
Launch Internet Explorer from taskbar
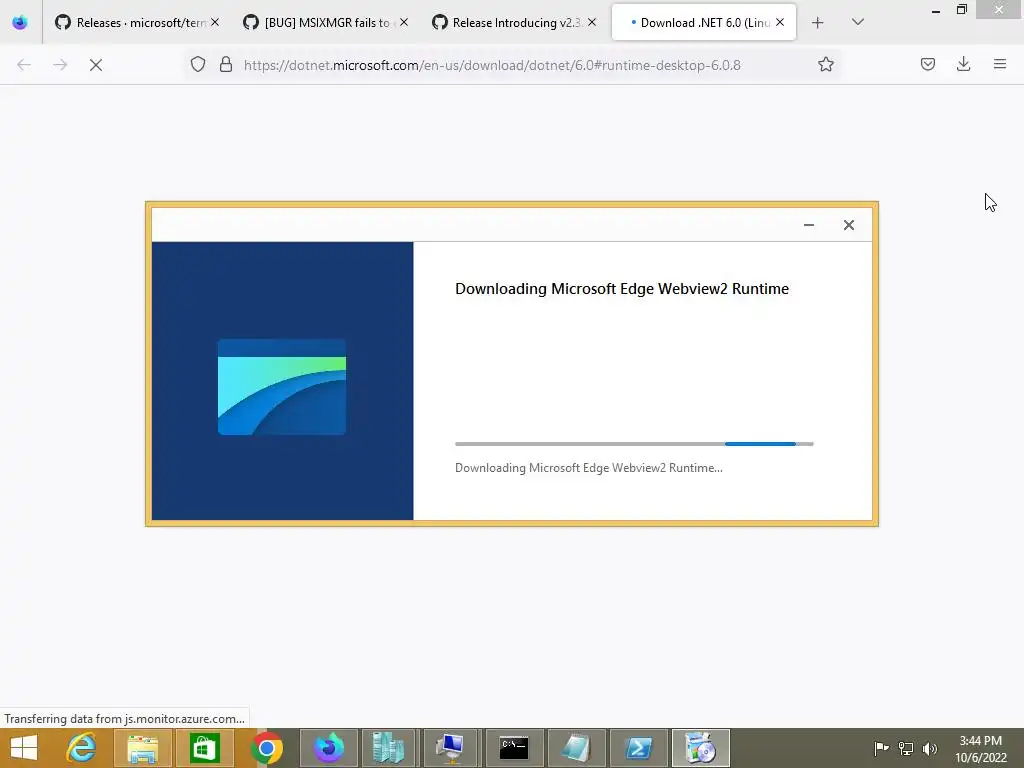coord(82,748)
